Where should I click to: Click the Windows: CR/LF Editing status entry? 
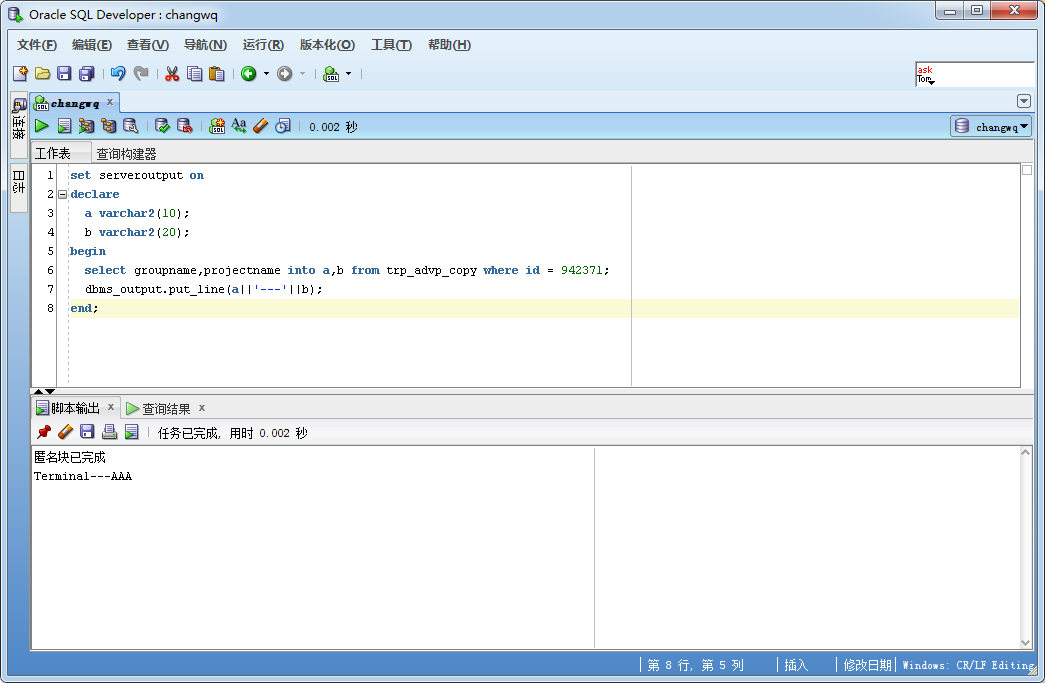[x=968, y=665]
